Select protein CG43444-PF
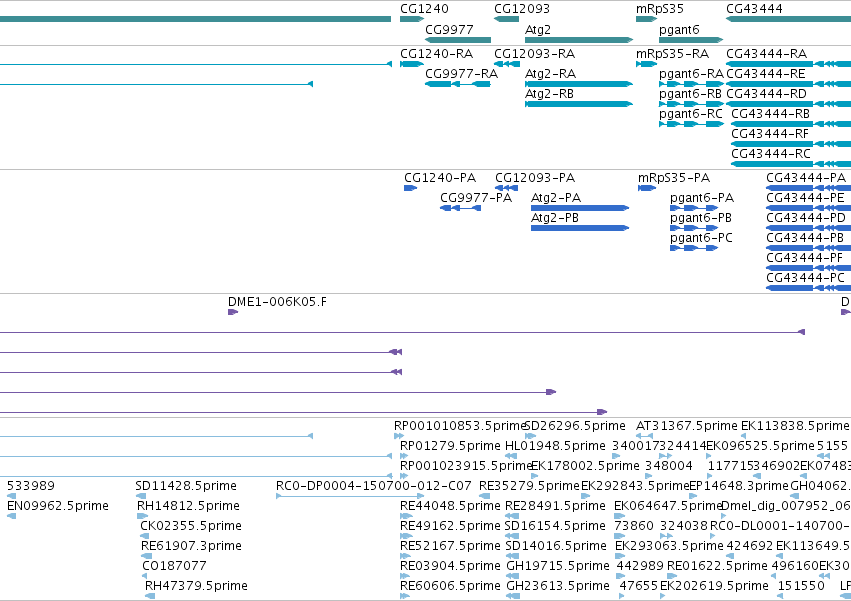Image resolution: width=851 pixels, height=601 pixels. pyautogui.click(x=809, y=268)
